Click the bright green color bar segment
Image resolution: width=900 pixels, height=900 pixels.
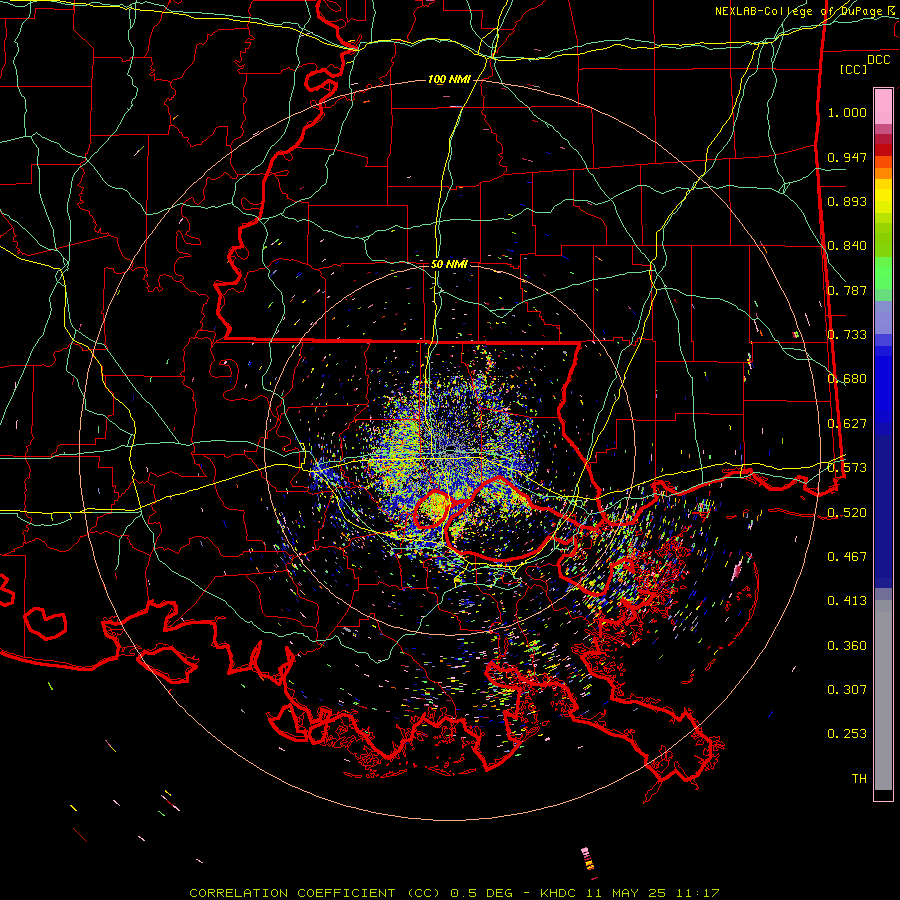click(x=883, y=272)
